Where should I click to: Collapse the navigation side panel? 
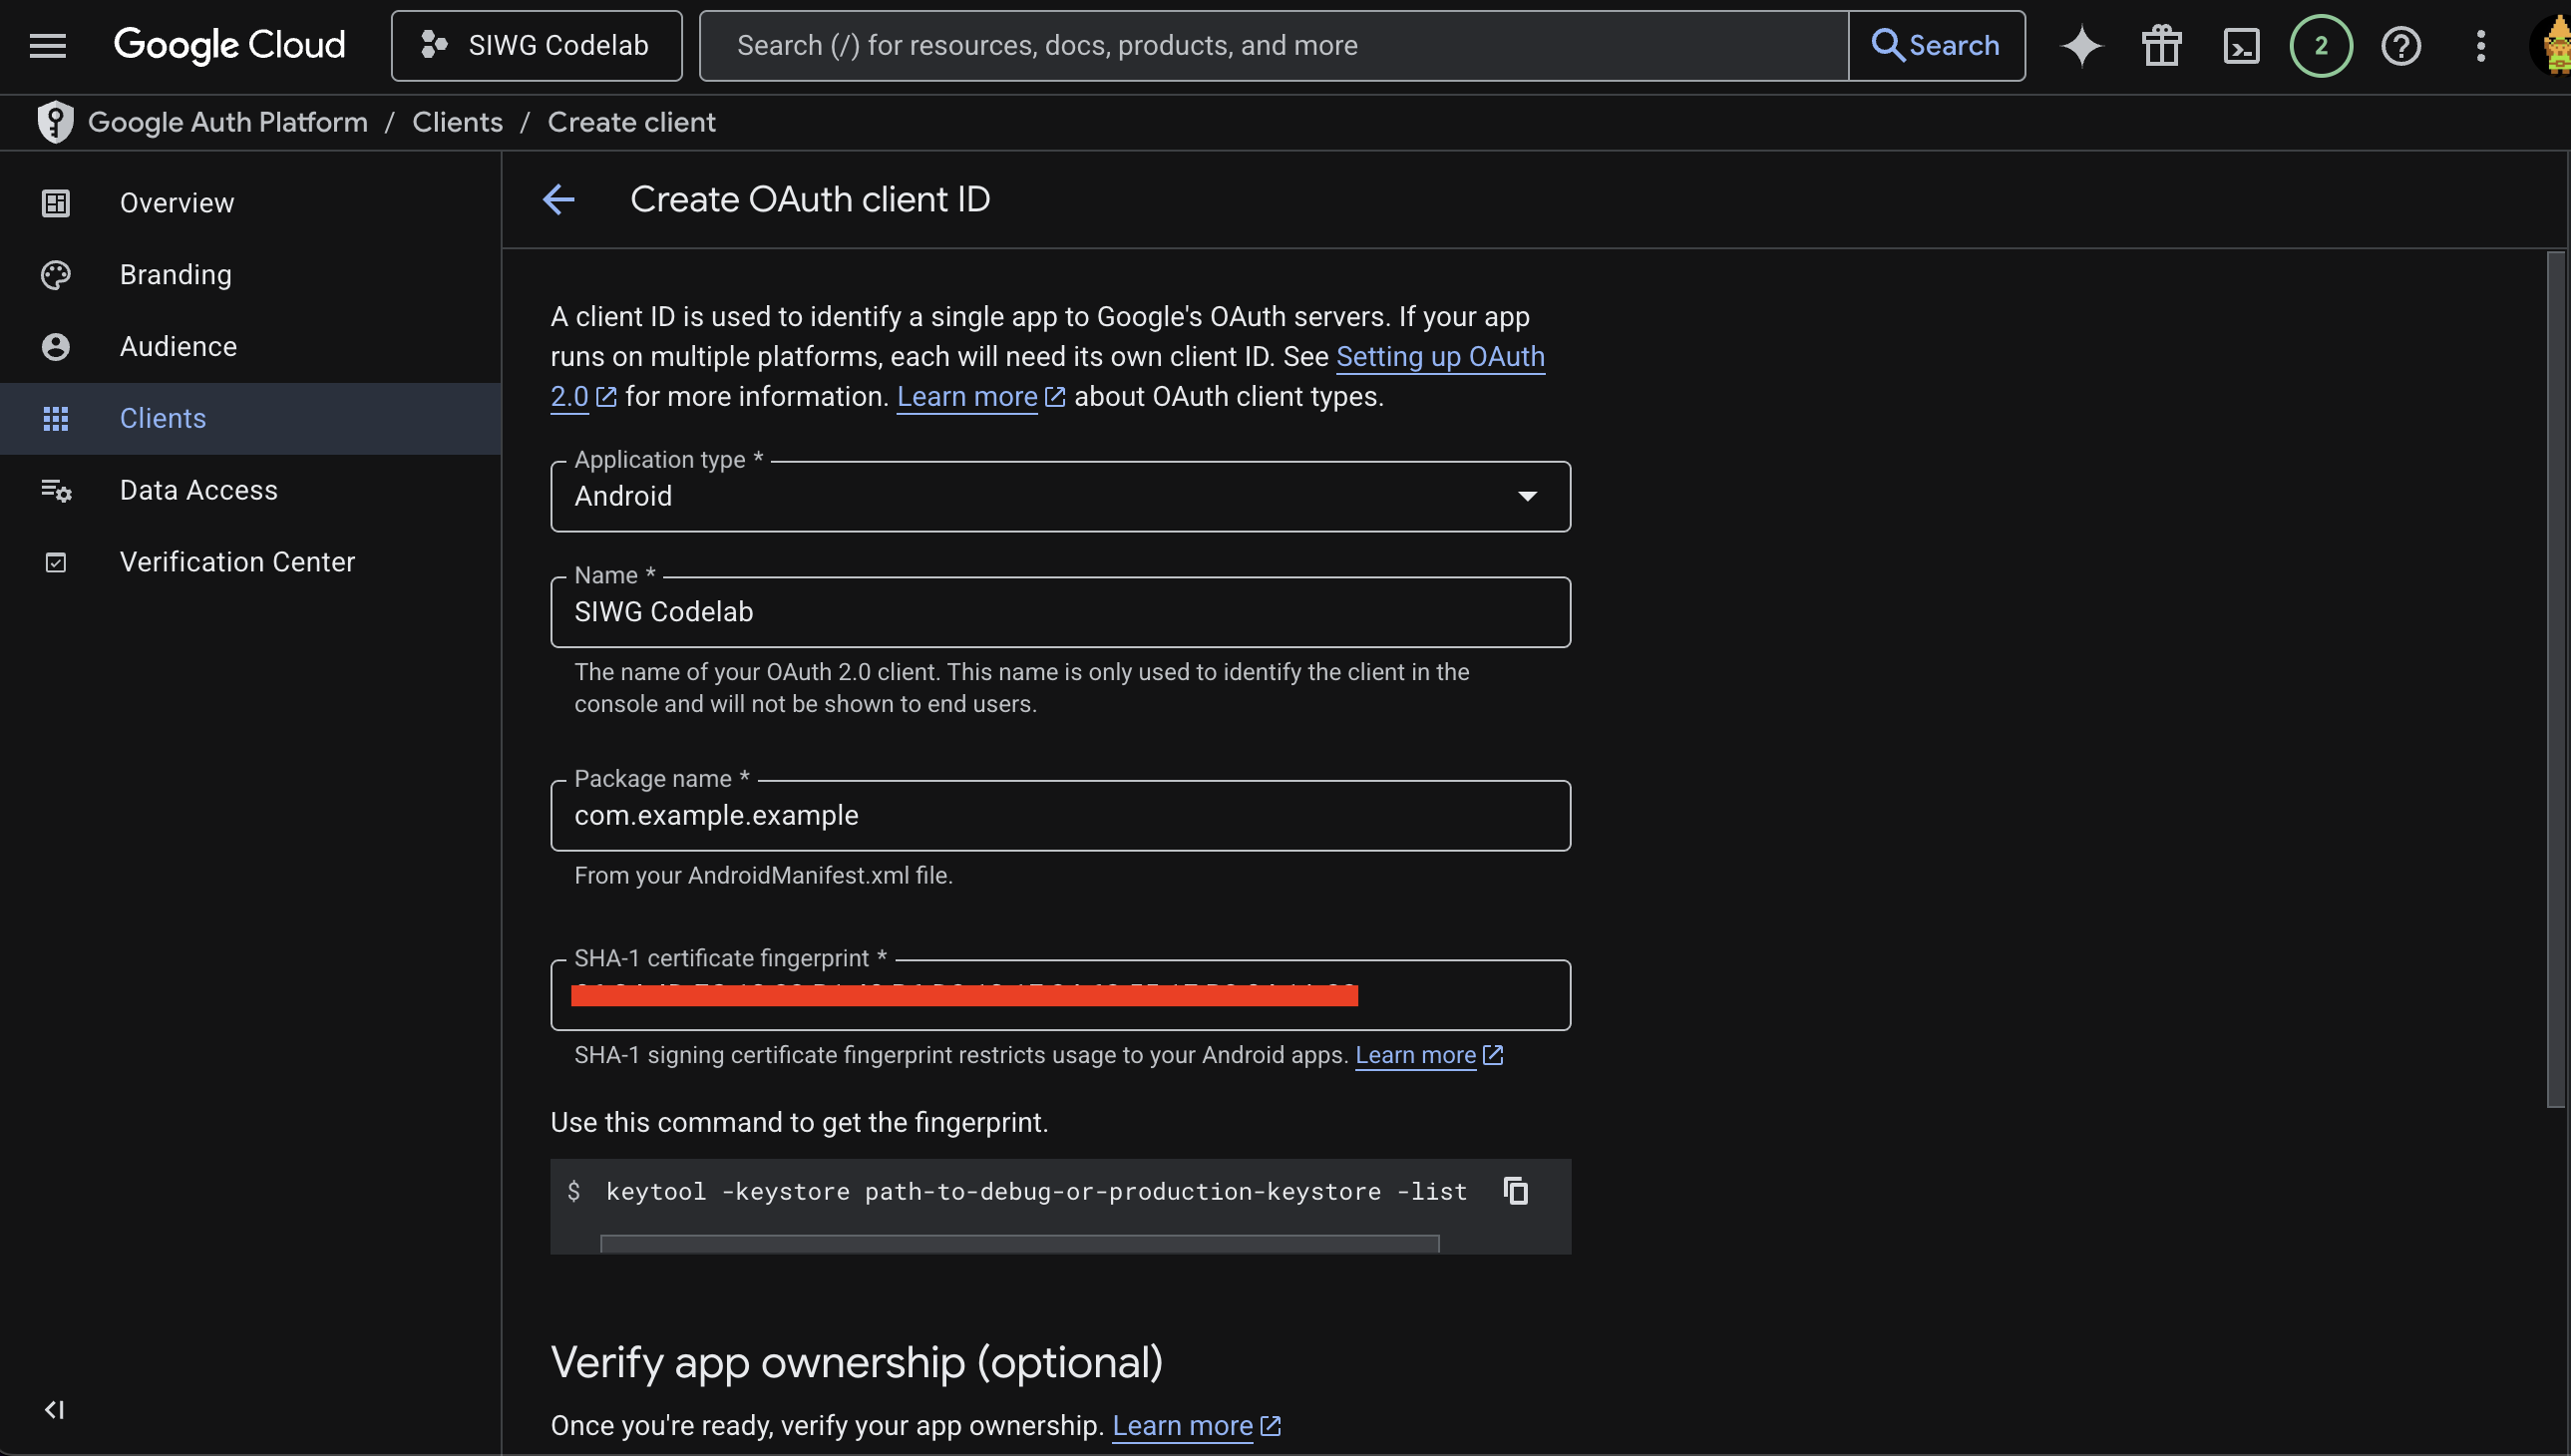pos(54,1410)
